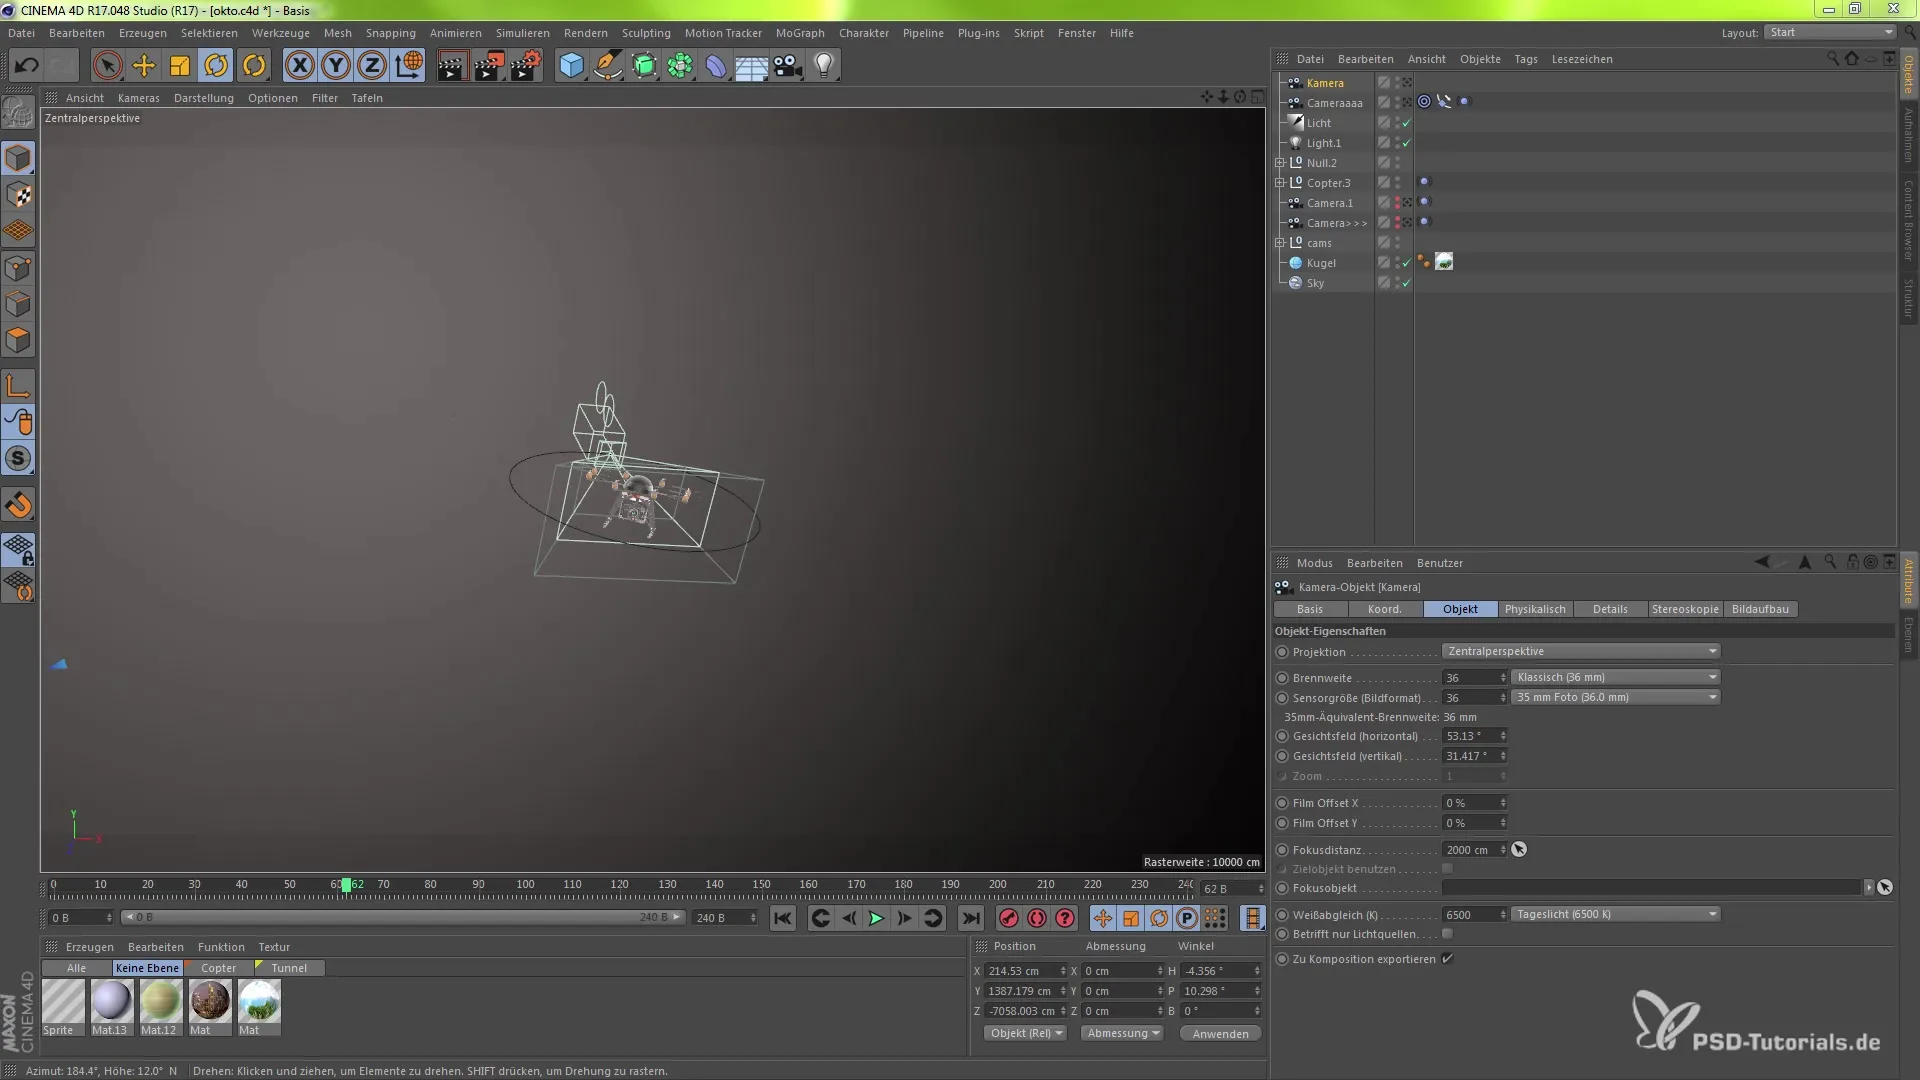Click the preview range bar
This screenshot has height=1080, width=1920.
click(402, 917)
